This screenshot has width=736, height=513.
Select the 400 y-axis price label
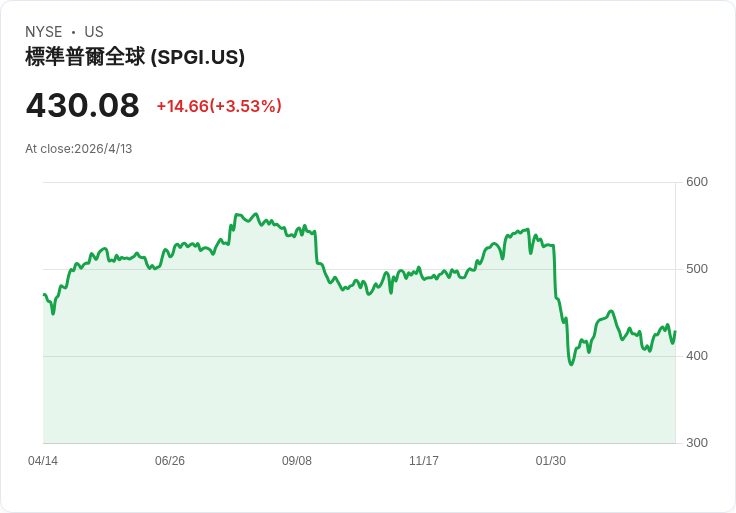tap(697, 356)
